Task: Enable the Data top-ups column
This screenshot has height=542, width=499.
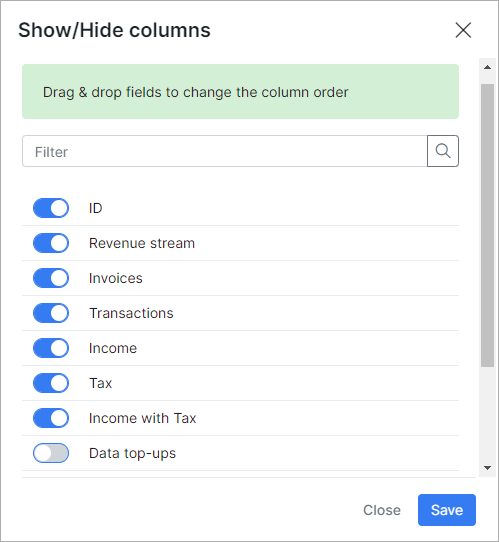Action: [51, 453]
